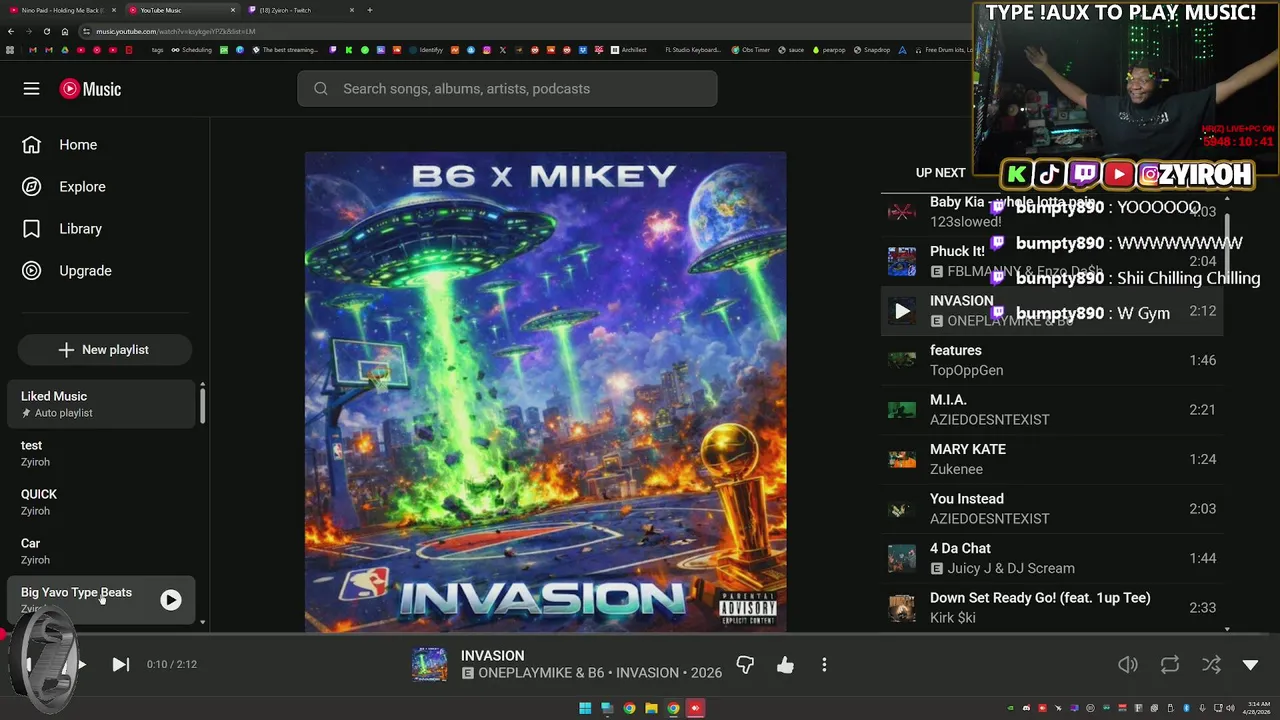Toggle shuffle mode
The image size is (1280, 720).
point(1211,665)
